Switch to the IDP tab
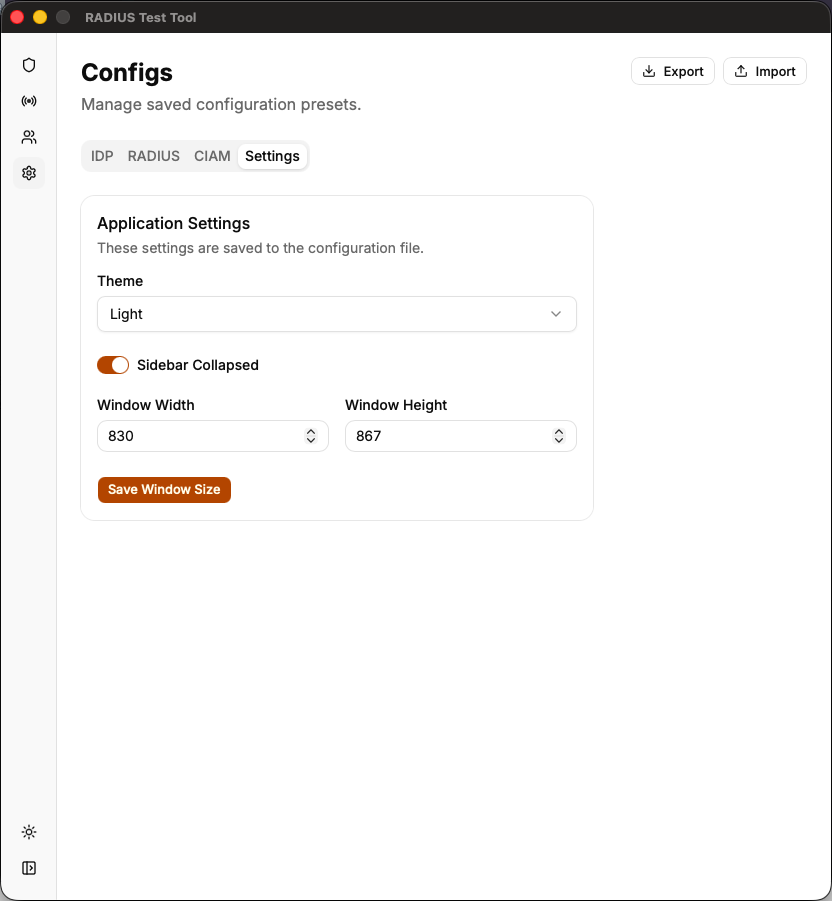The width and height of the screenshot is (832, 901). [x=102, y=156]
